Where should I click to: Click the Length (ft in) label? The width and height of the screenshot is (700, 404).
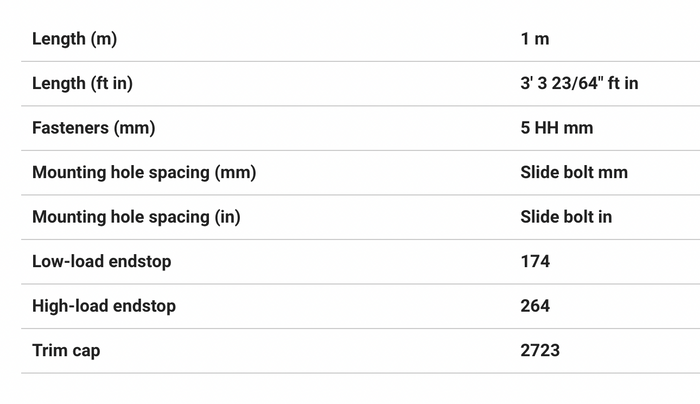click(82, 83)
